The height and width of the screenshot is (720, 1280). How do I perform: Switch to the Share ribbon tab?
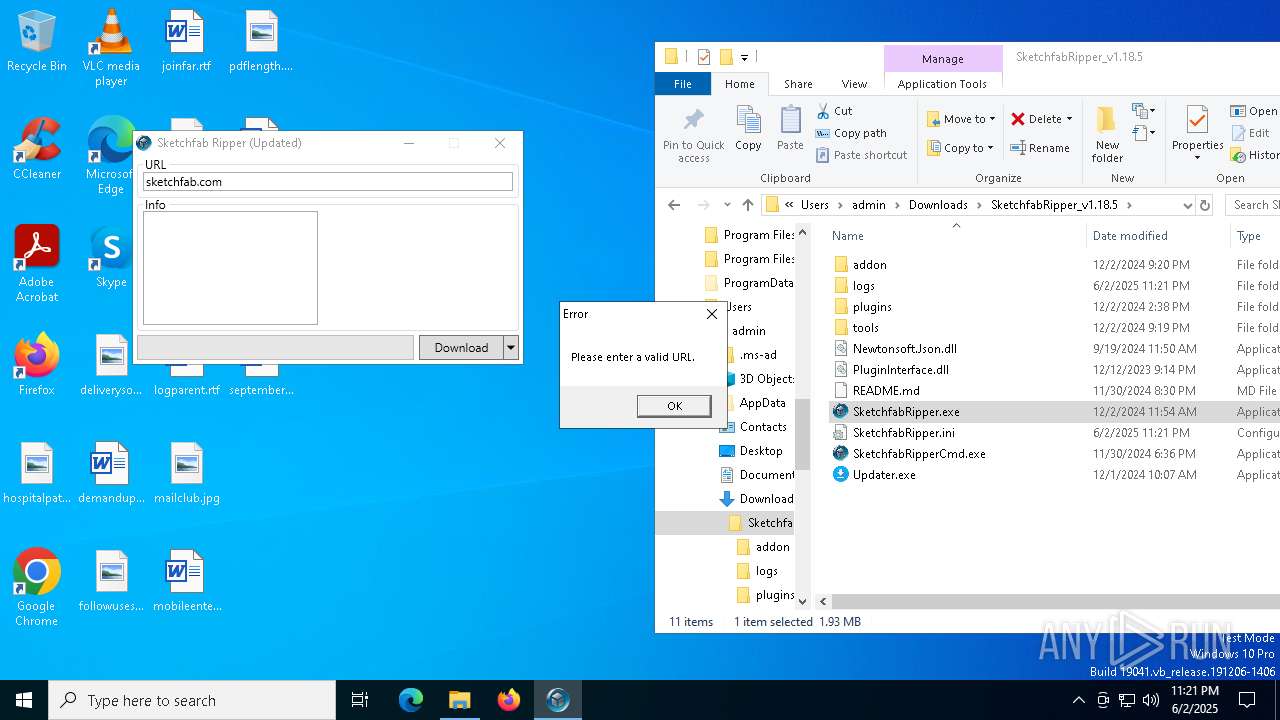click(798, 84)
